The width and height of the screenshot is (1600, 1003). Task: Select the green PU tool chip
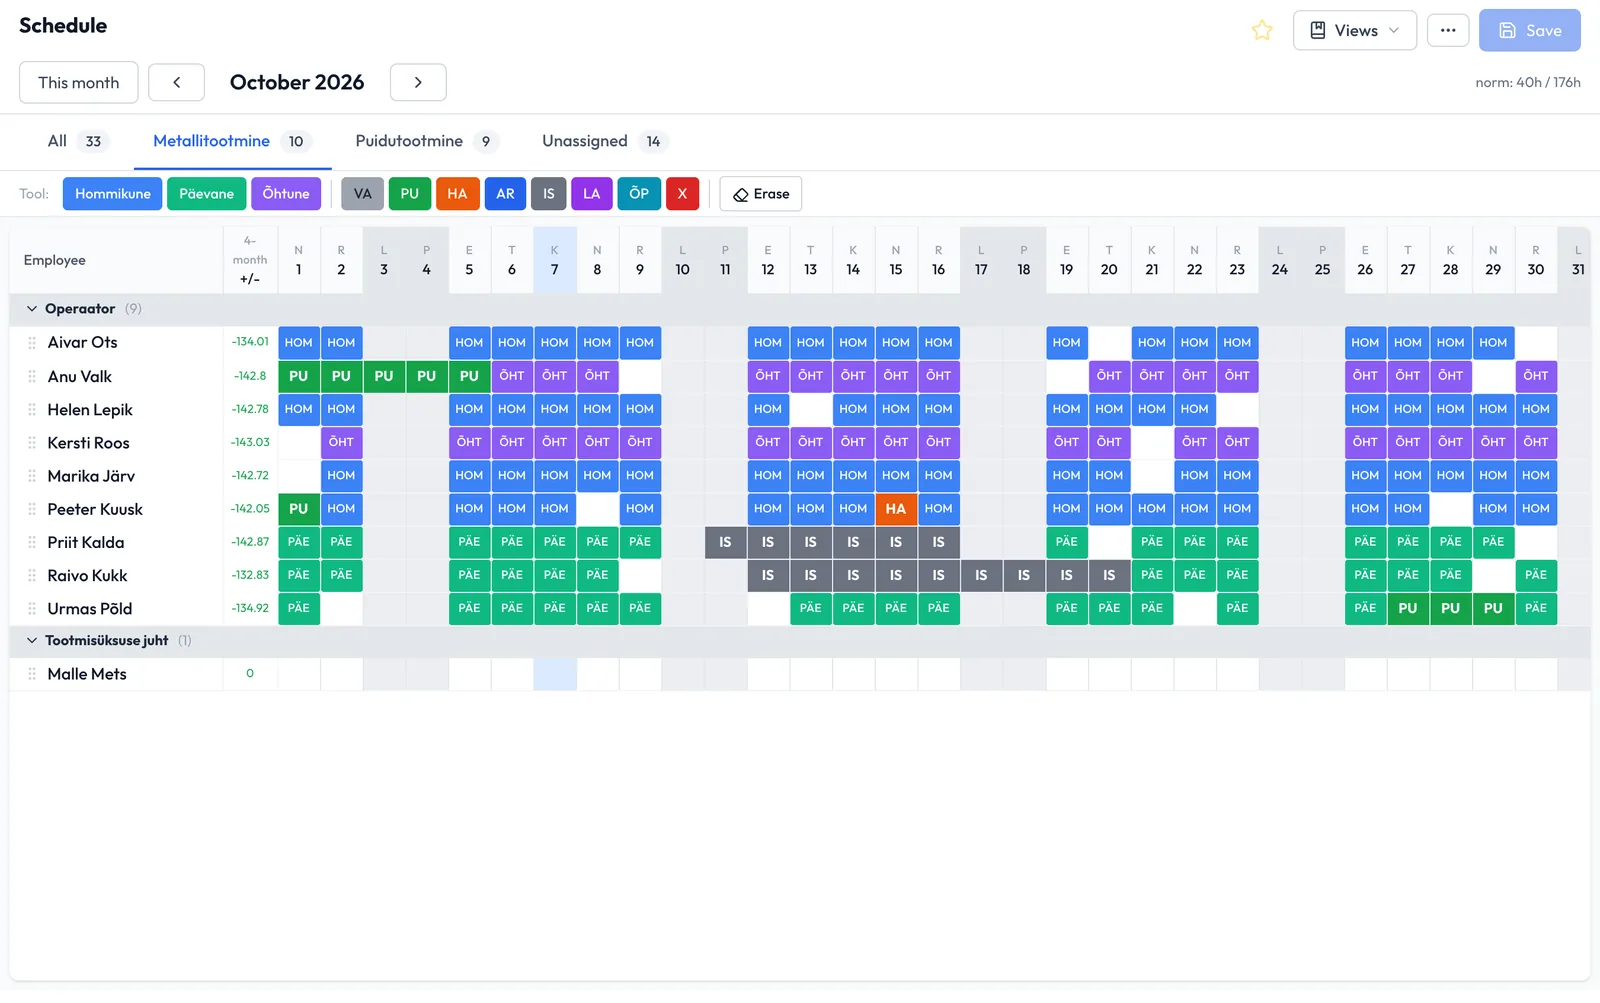410,194
